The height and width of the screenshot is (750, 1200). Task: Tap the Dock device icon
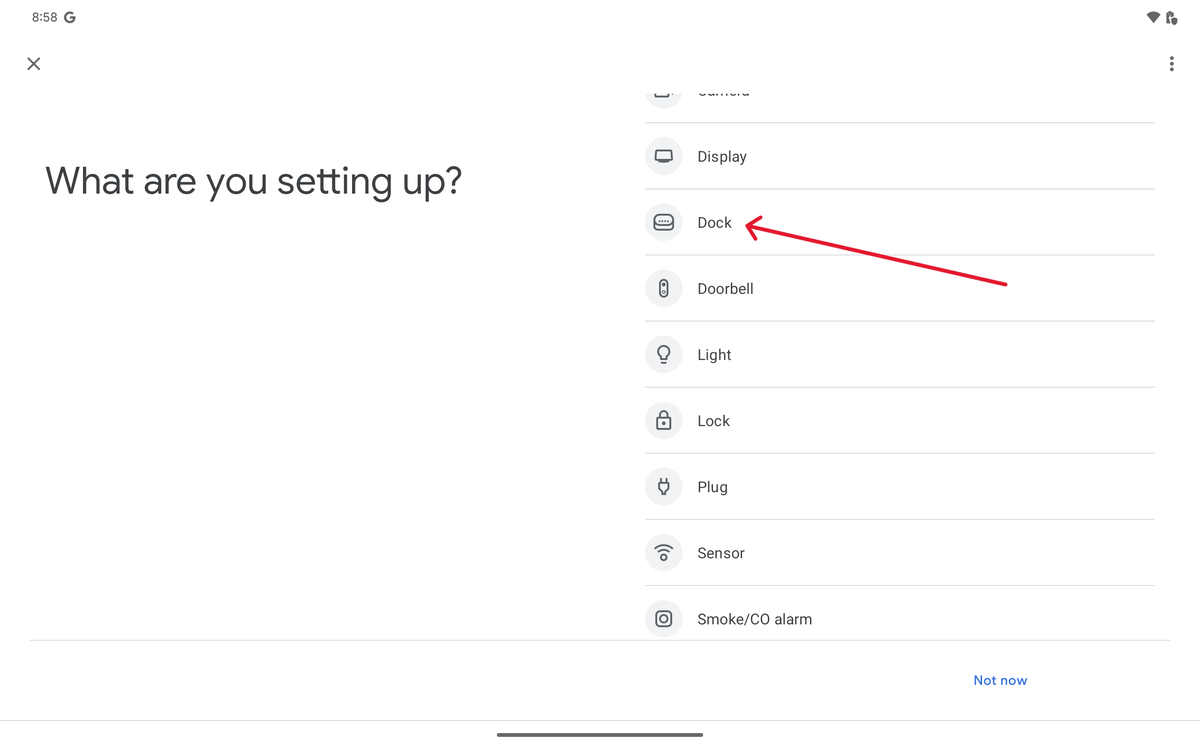663,222
